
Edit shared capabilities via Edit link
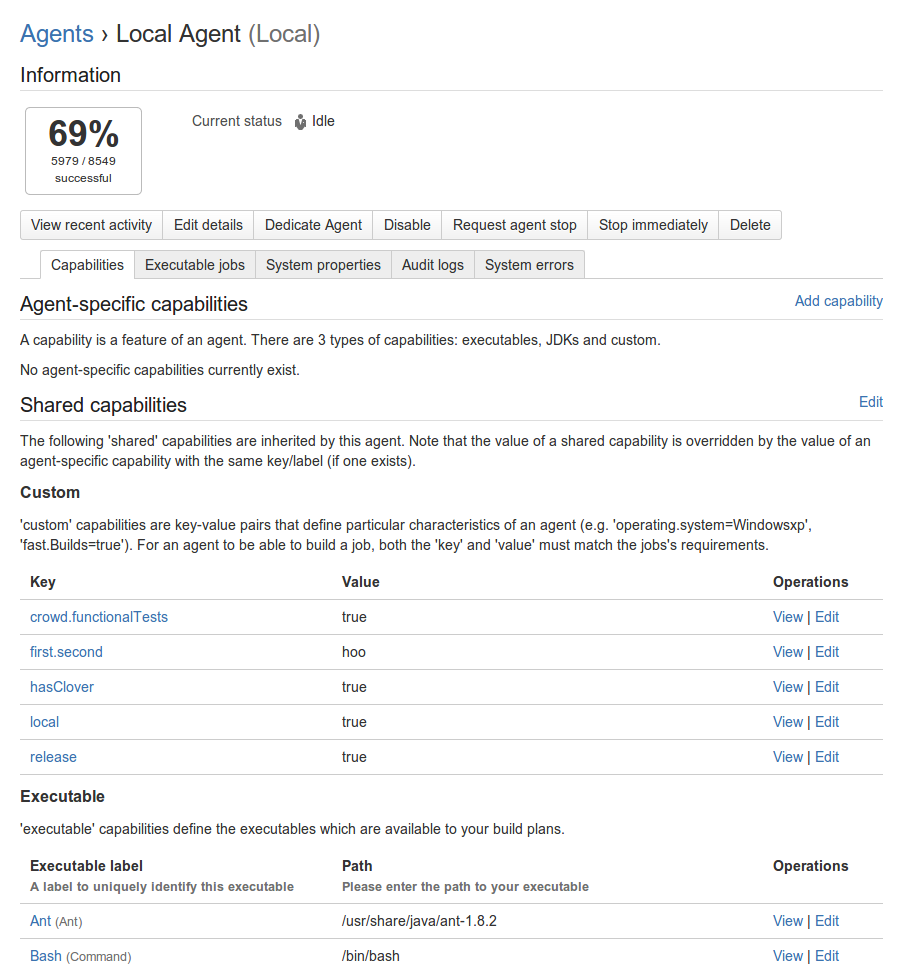click(x=871, y=402)
